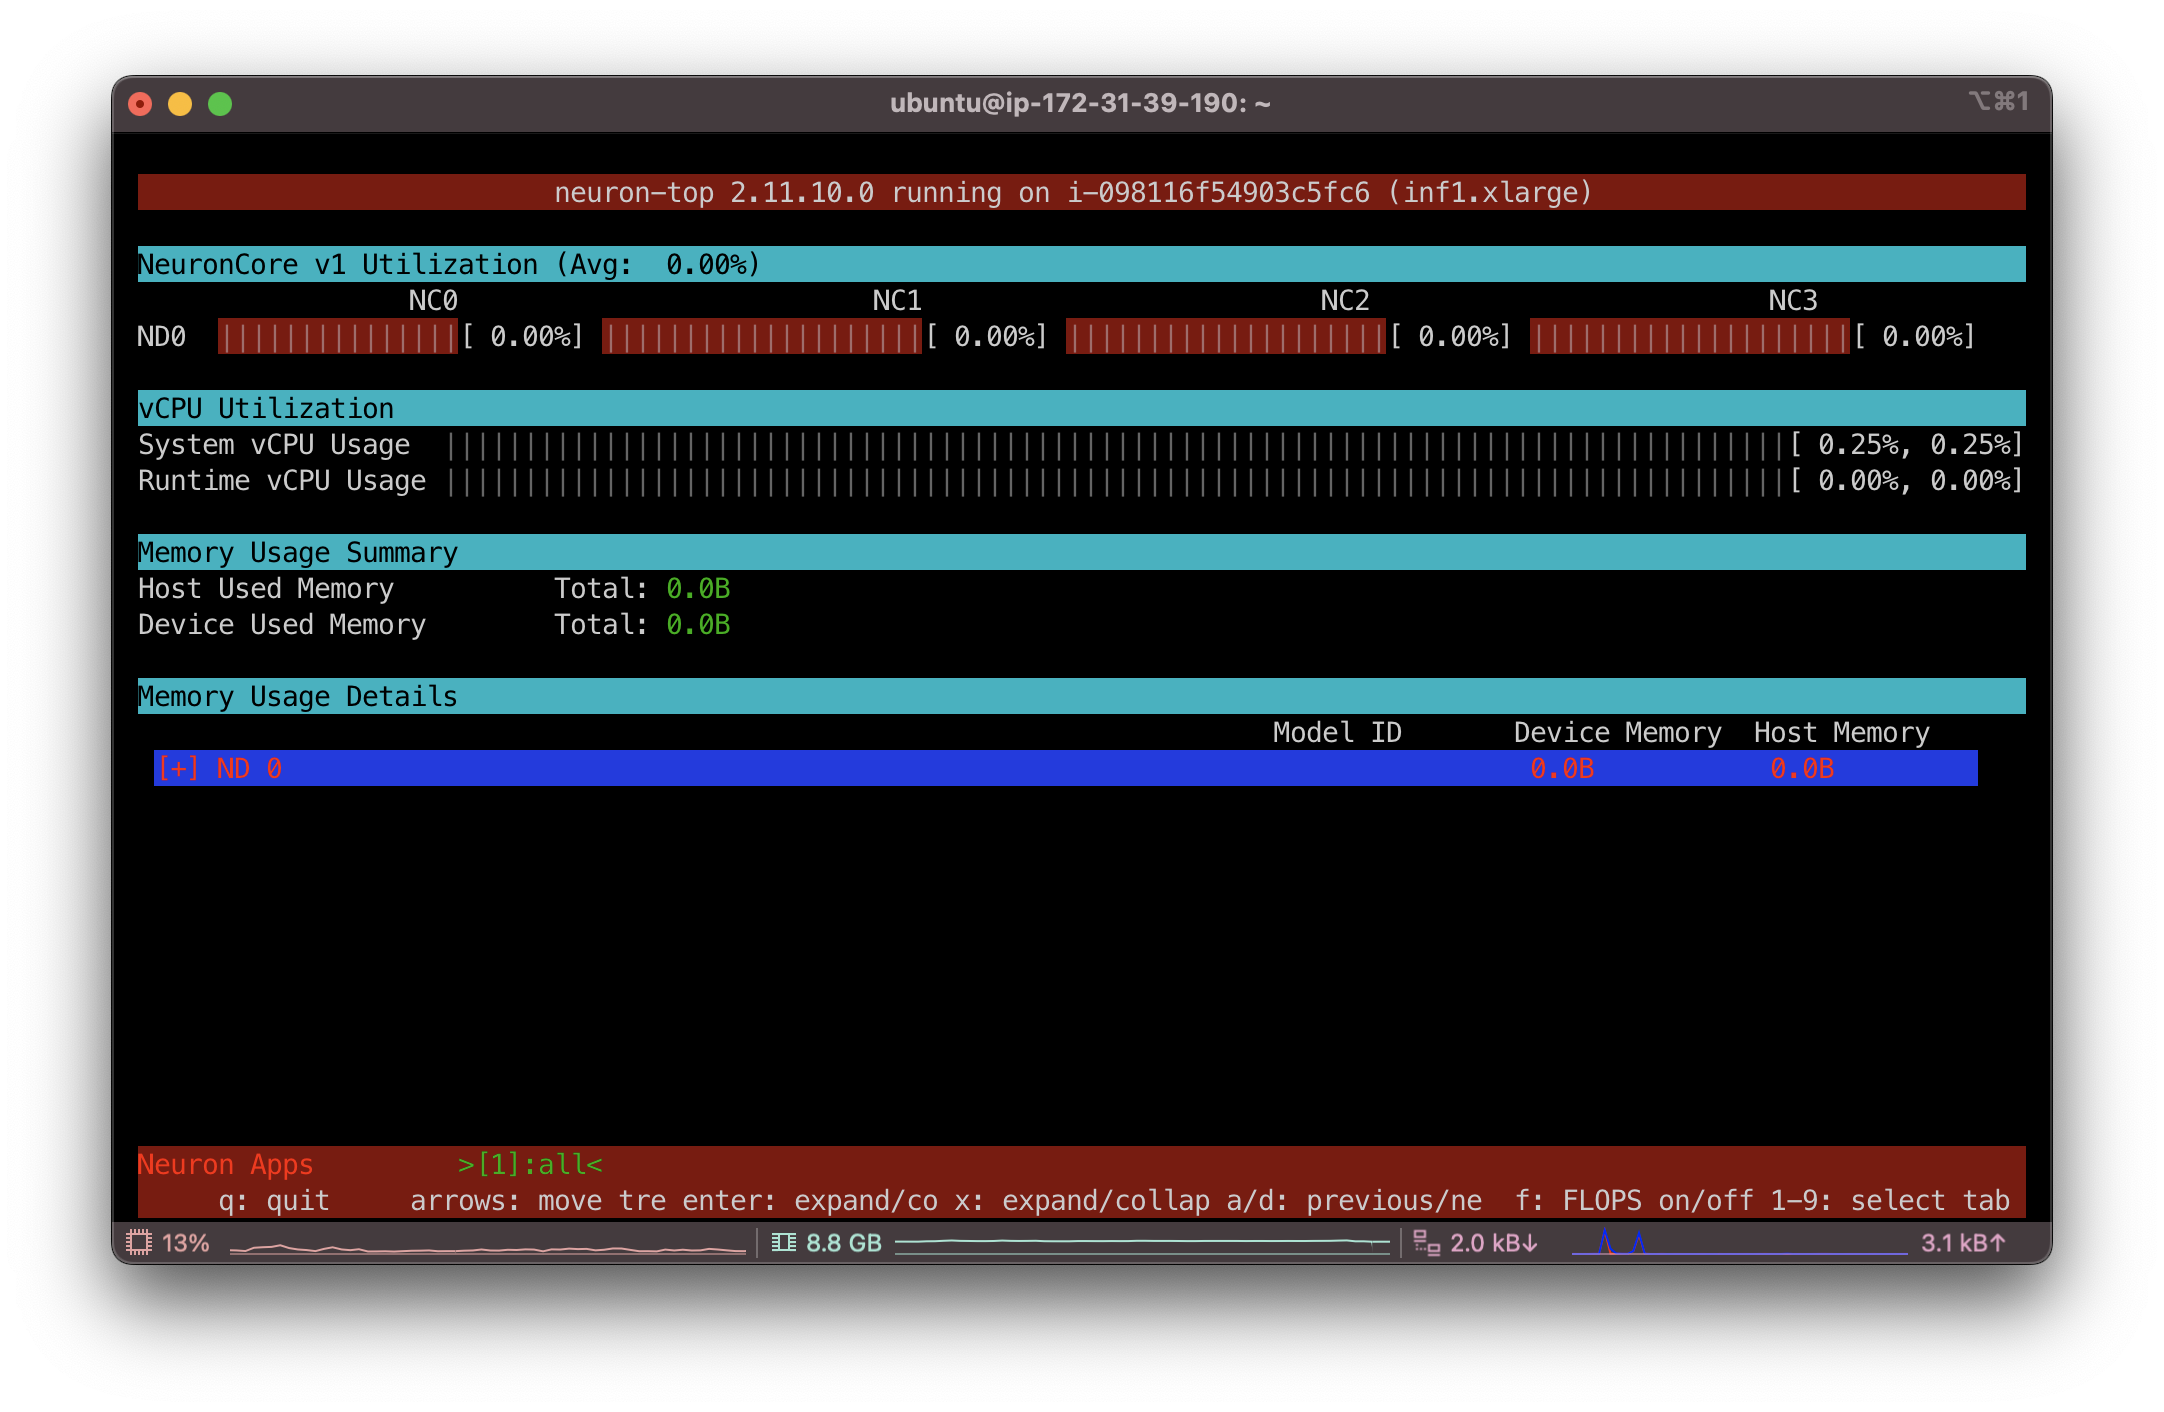Minimize the terminal with yellow button
The width and height of the screenshot is (2164, 1412).
[x=180, y=104]
